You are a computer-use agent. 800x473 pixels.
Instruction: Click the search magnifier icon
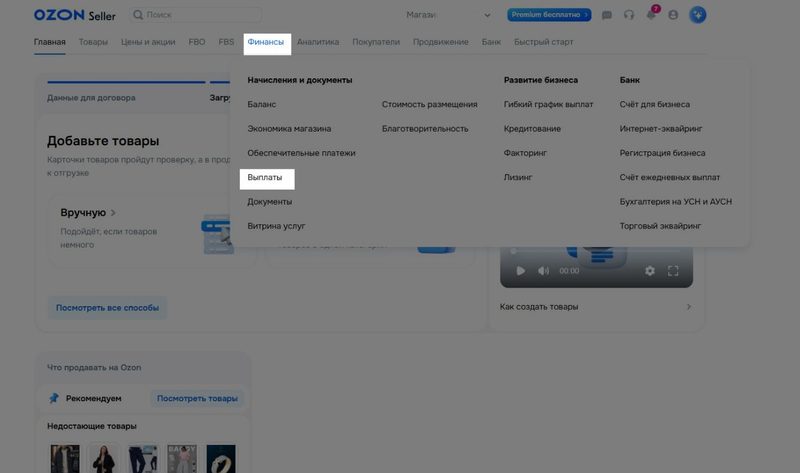pyautogui.click(x=138, y=15)
